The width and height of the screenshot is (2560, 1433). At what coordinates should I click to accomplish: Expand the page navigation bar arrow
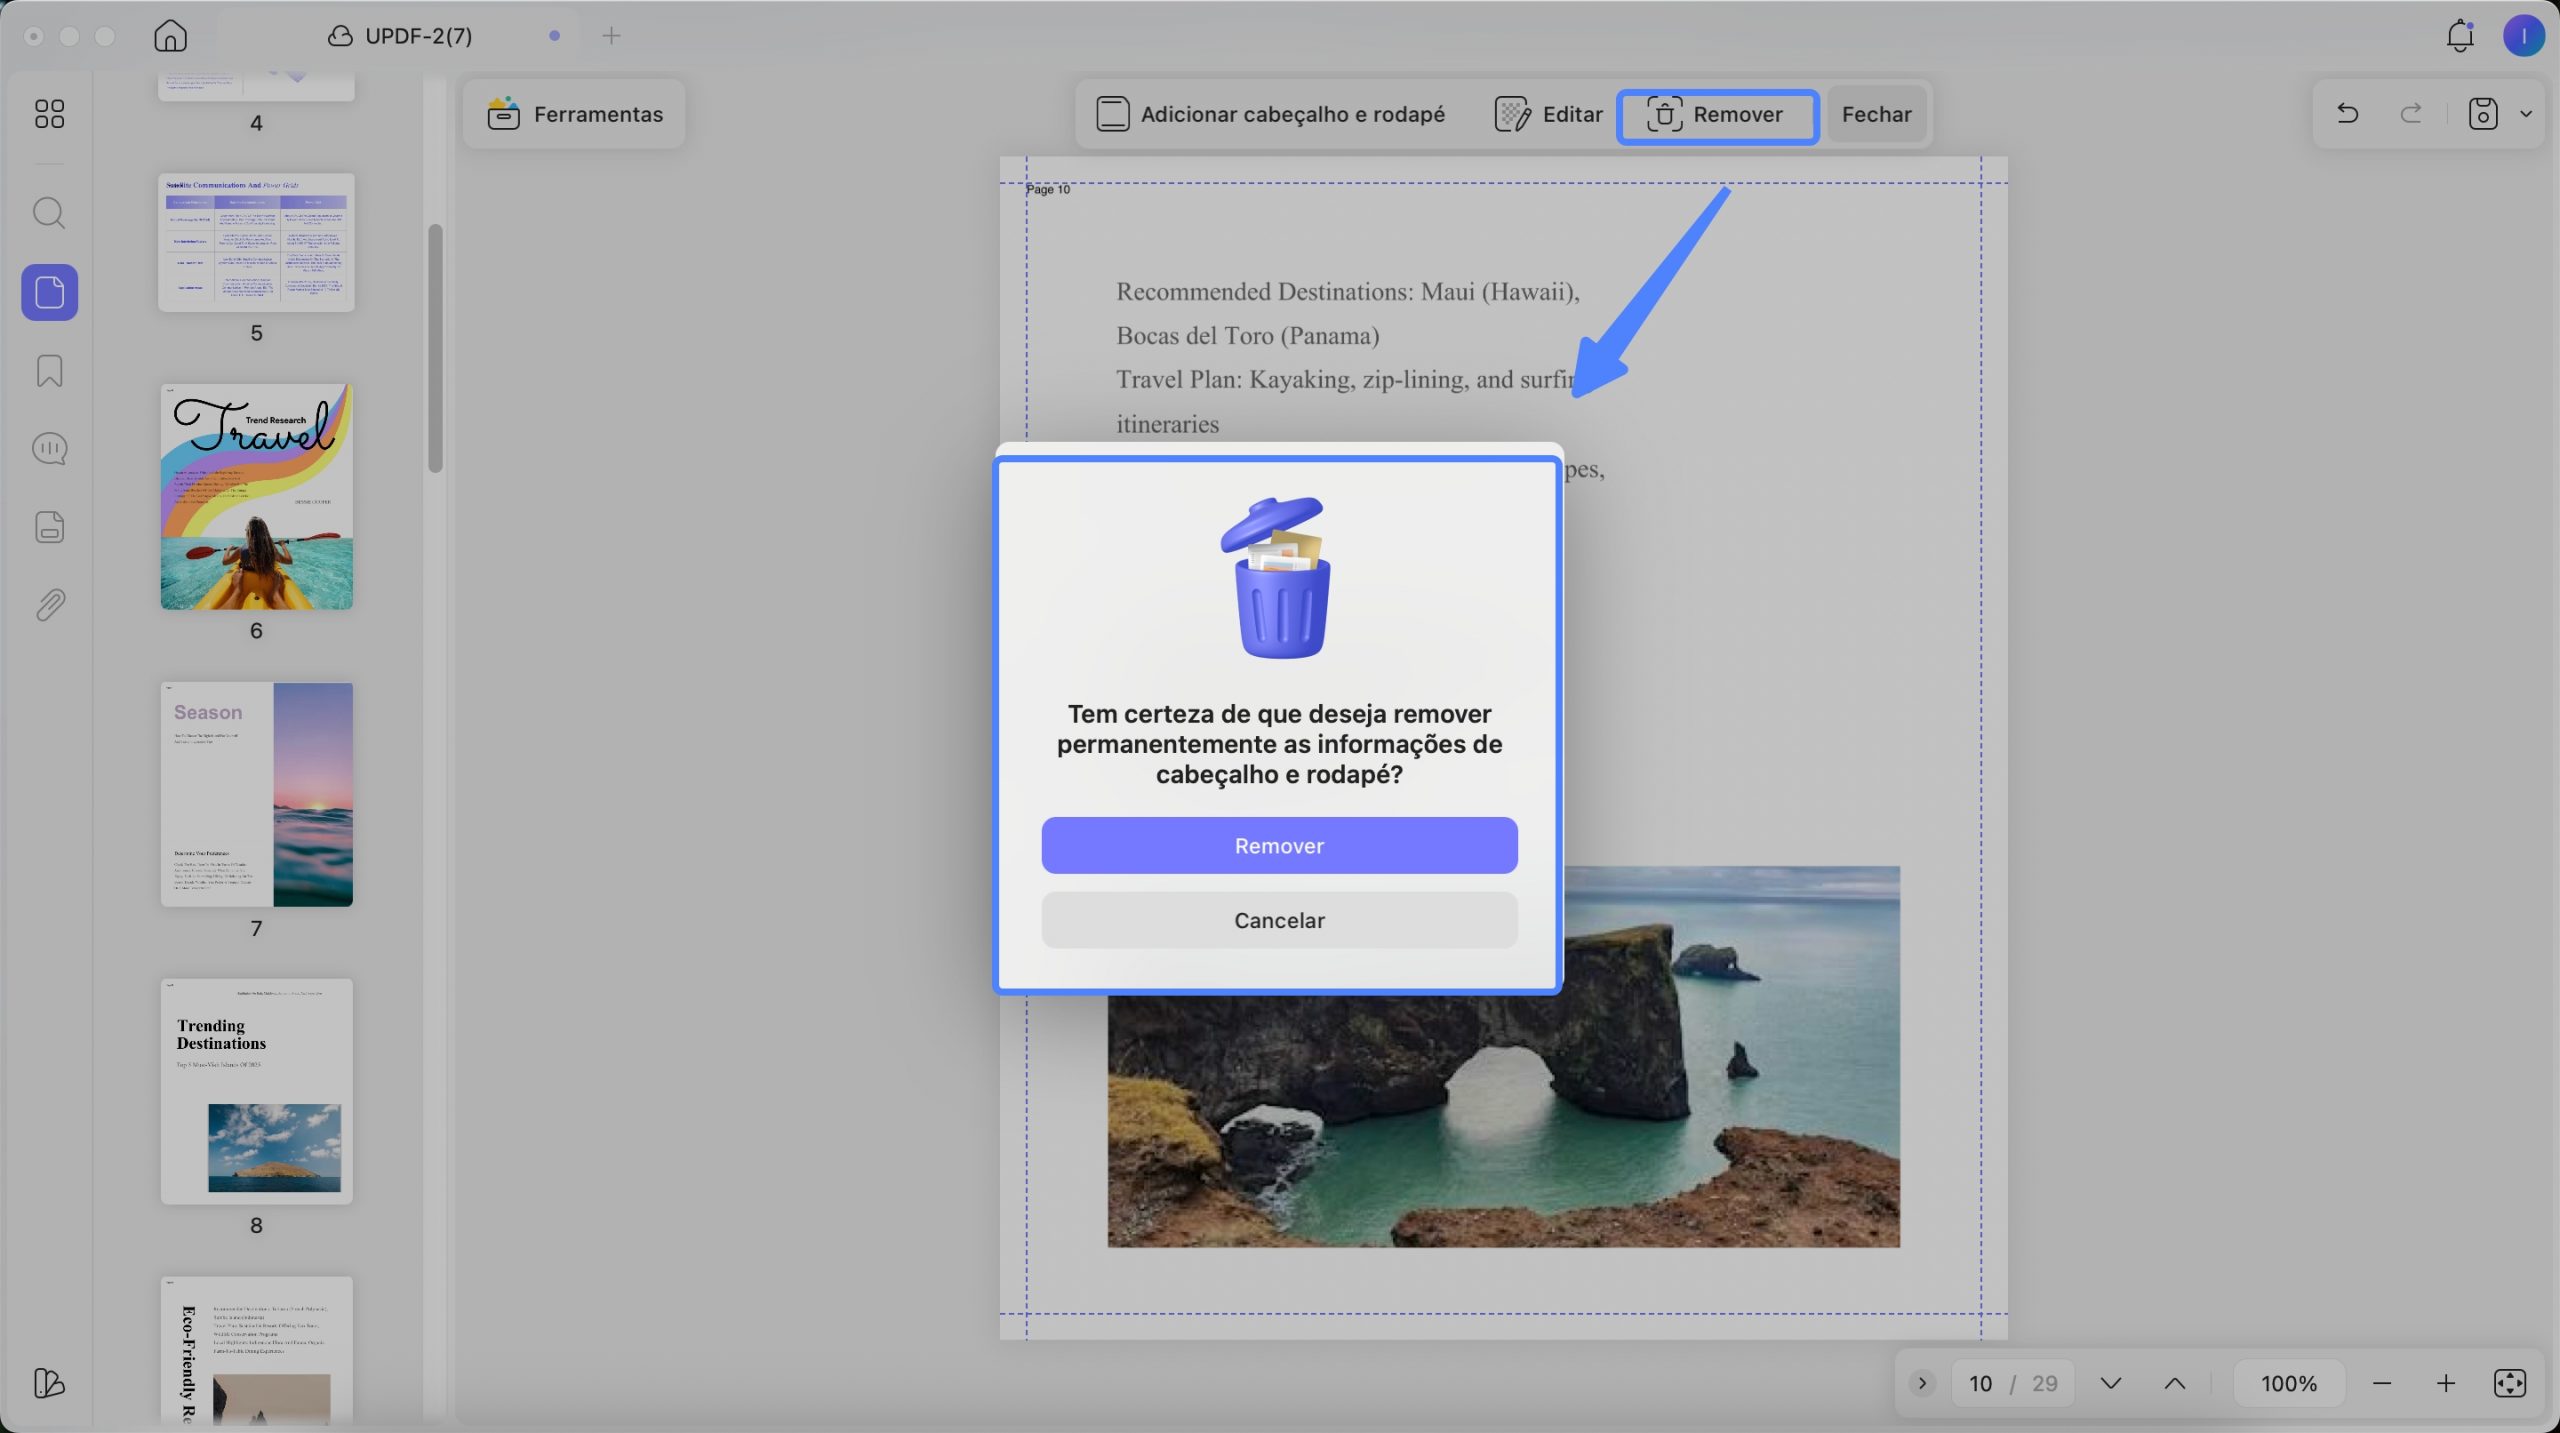click(1922, 1383)
